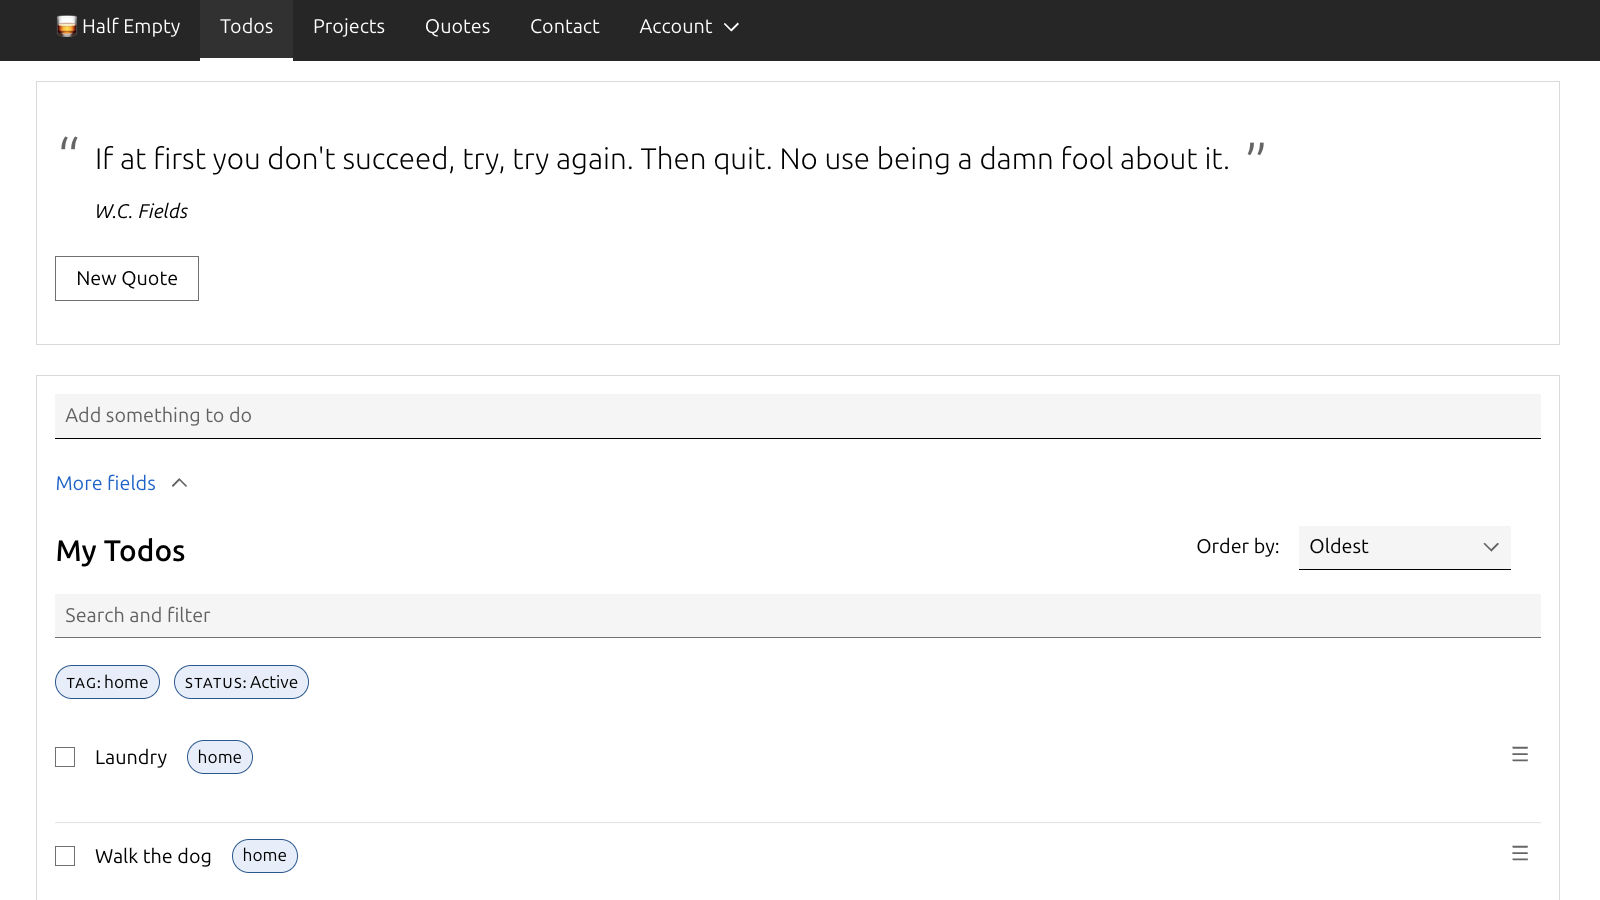This screenshot has height=900, width=1600.
Task: Click the home tag on Walk the dog
Action: pos(264,856)
